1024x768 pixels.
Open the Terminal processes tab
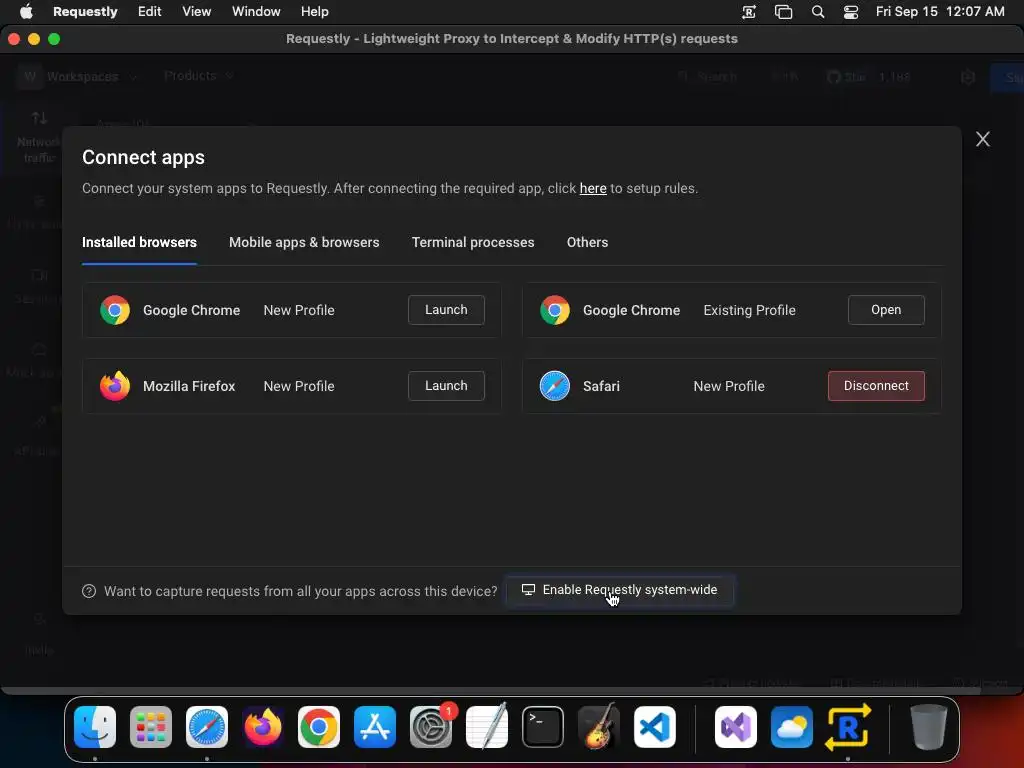473,242
